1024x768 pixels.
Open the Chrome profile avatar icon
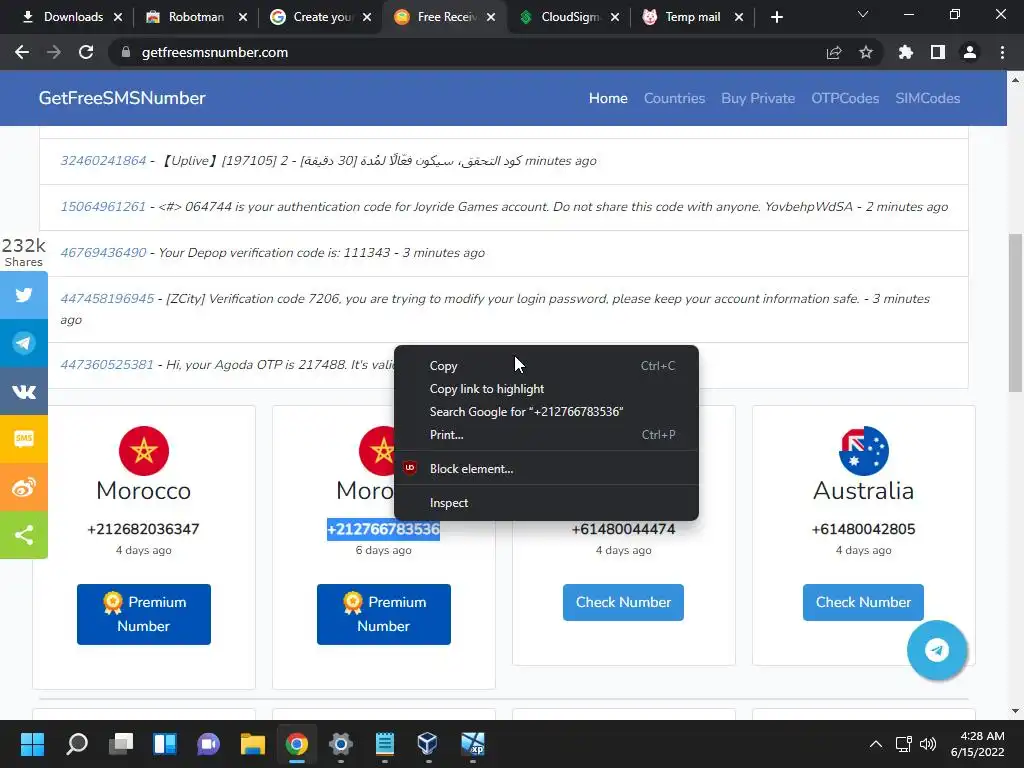click(x=969, y=52)
